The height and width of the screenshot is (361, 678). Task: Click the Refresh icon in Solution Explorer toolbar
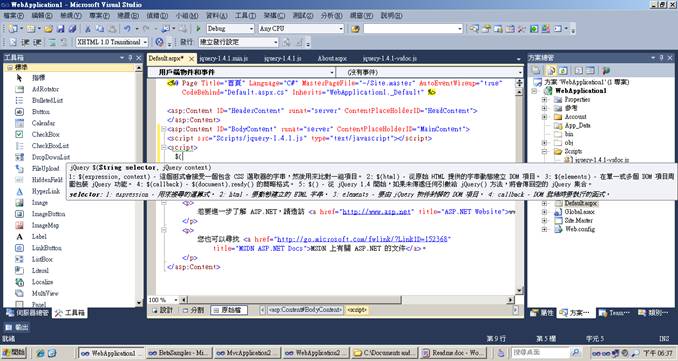click(x=563, y=70)
